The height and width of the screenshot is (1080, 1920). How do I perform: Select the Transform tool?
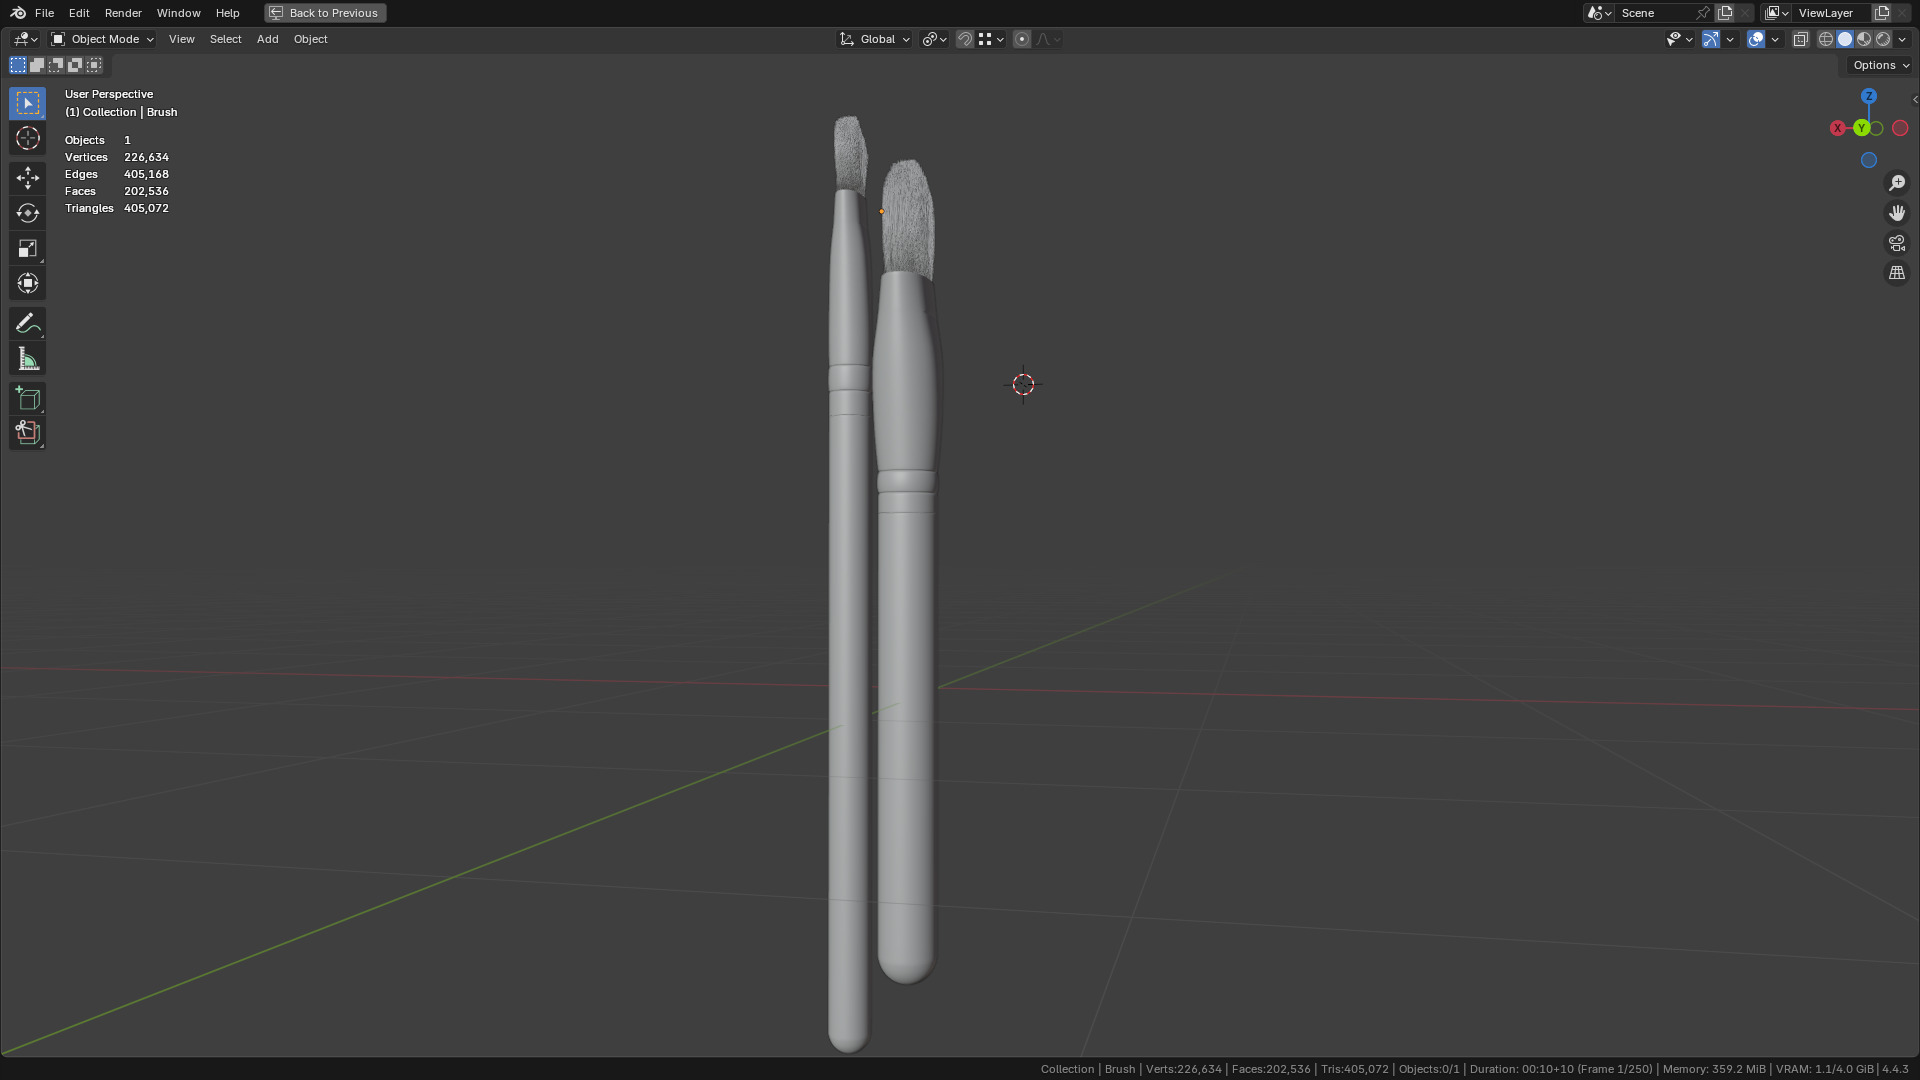coord(27,283)
